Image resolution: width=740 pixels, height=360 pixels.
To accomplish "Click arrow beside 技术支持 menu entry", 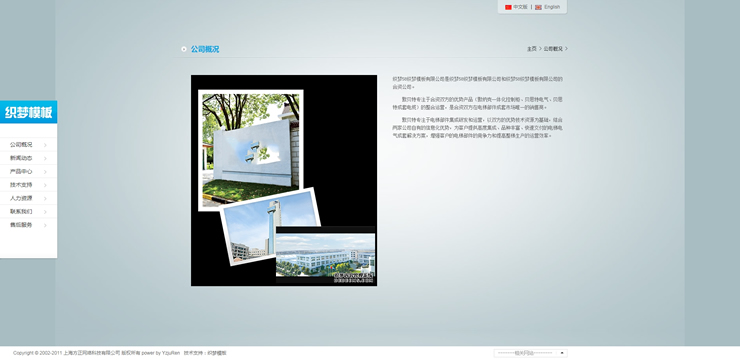I will (x=45, y=185).
